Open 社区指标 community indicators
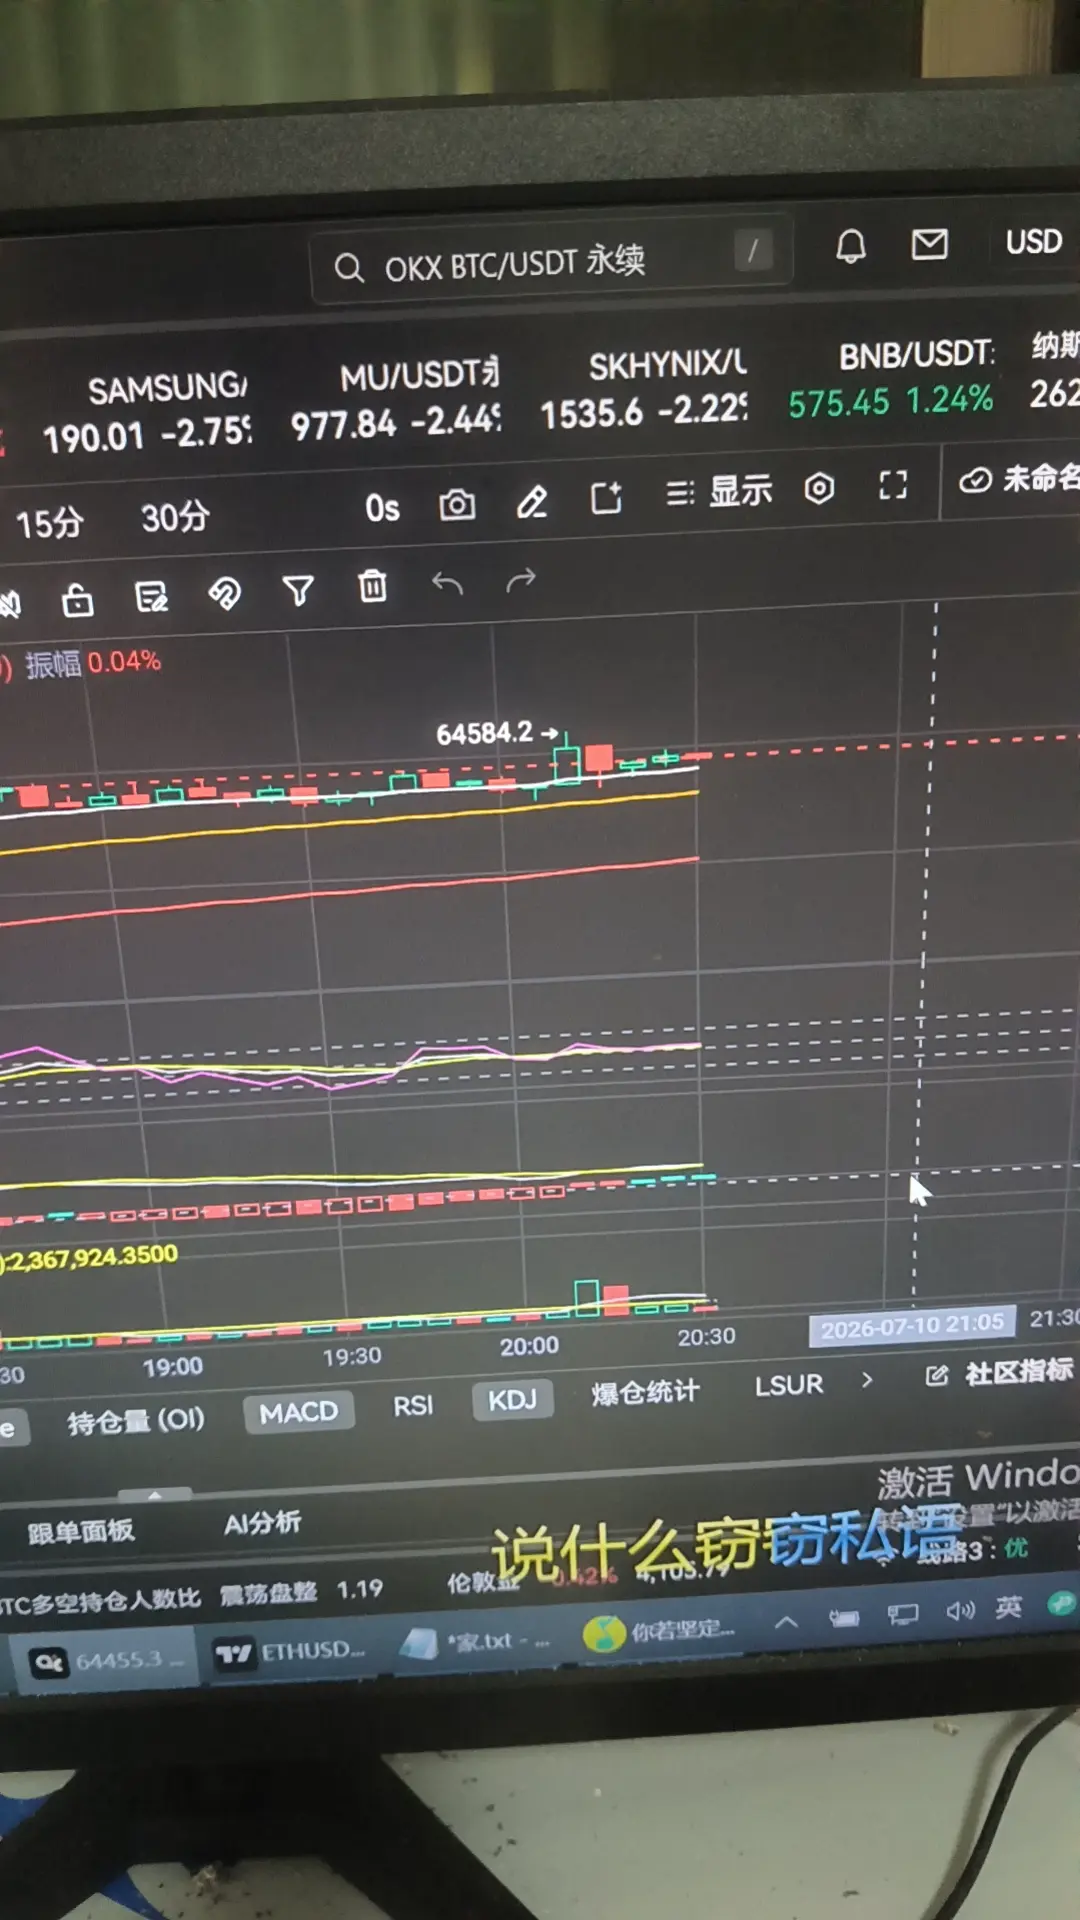This screenshot has width=1080, height=1920. pyautogui.click(x=1000, y=1372)
